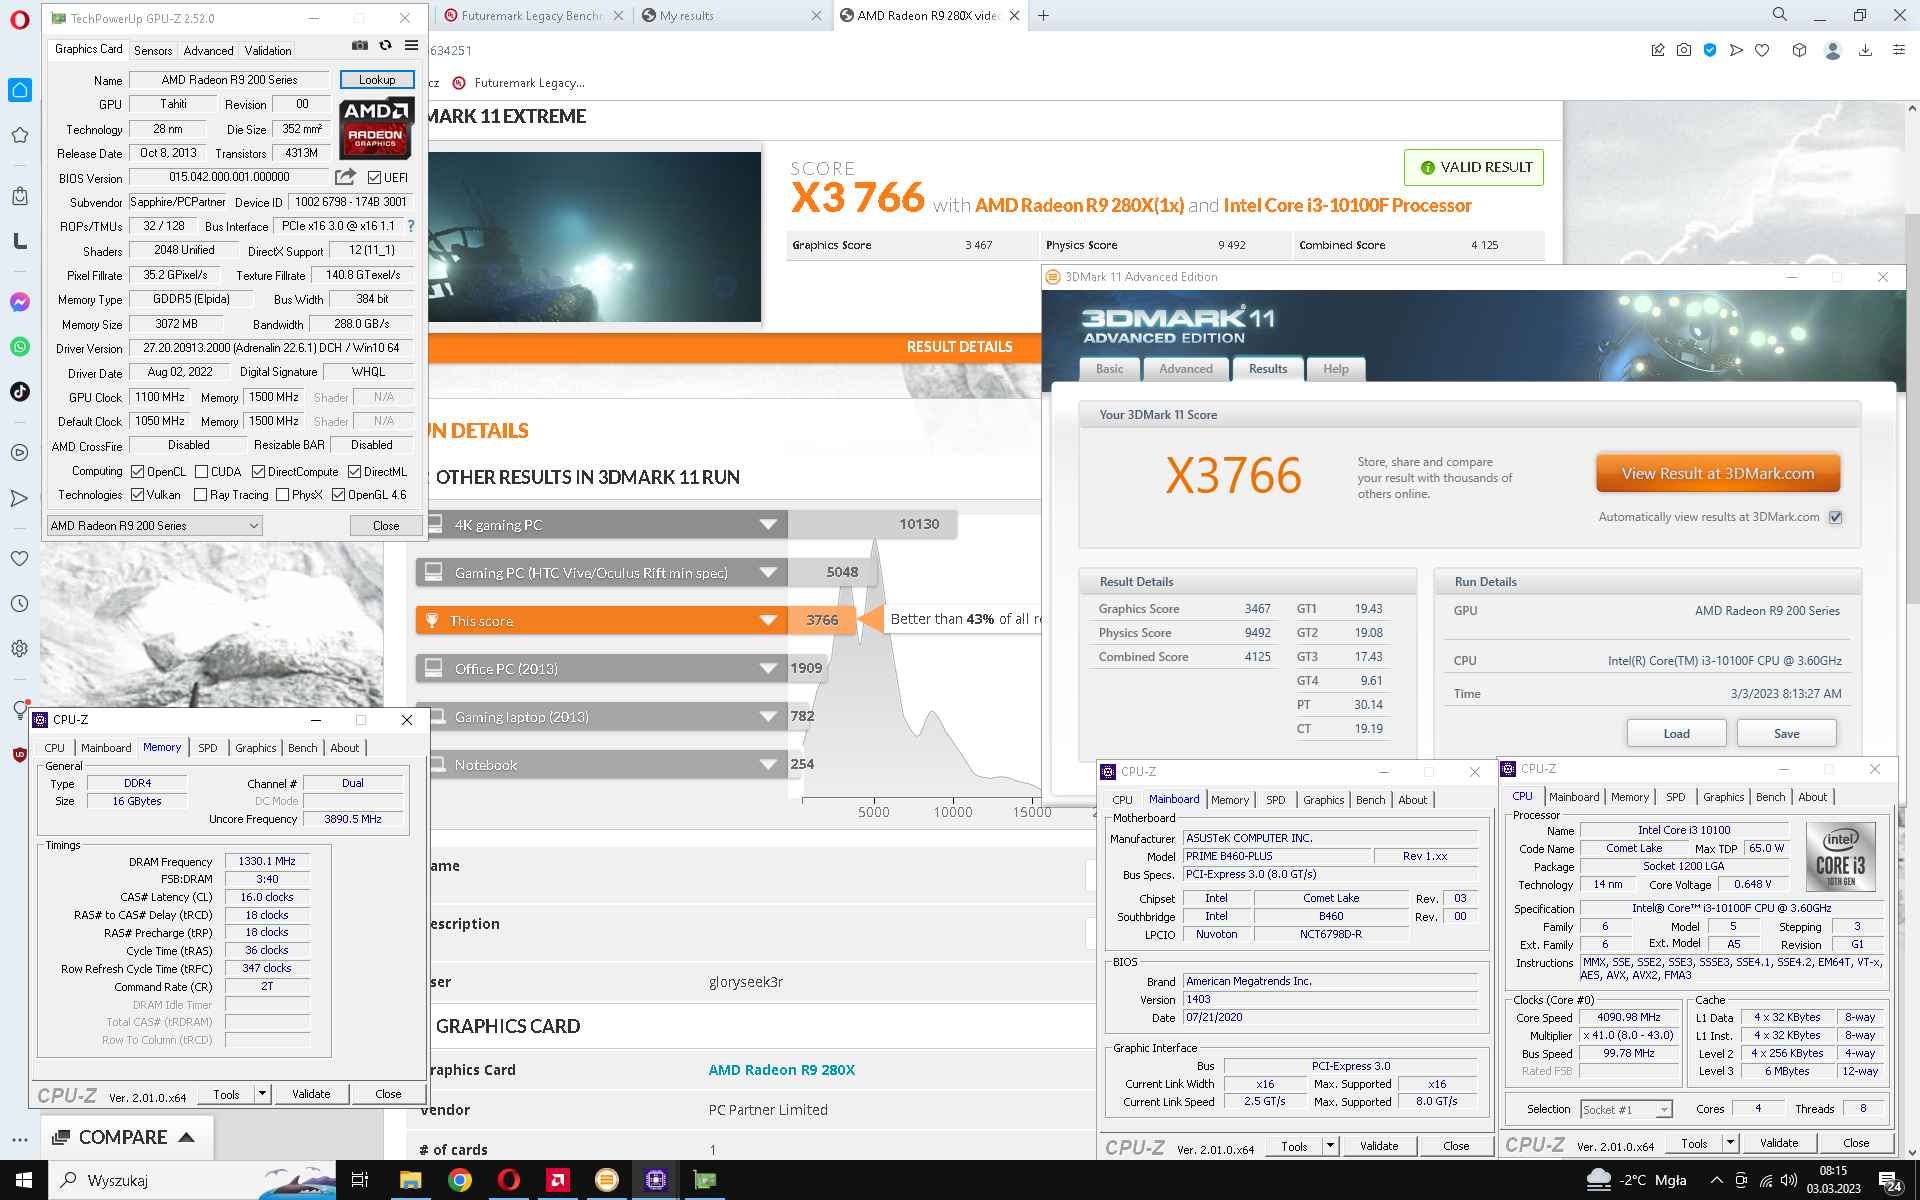Open History clock in Opera sidebar
Screen dimensions: 1920x1200
(20, 604)
